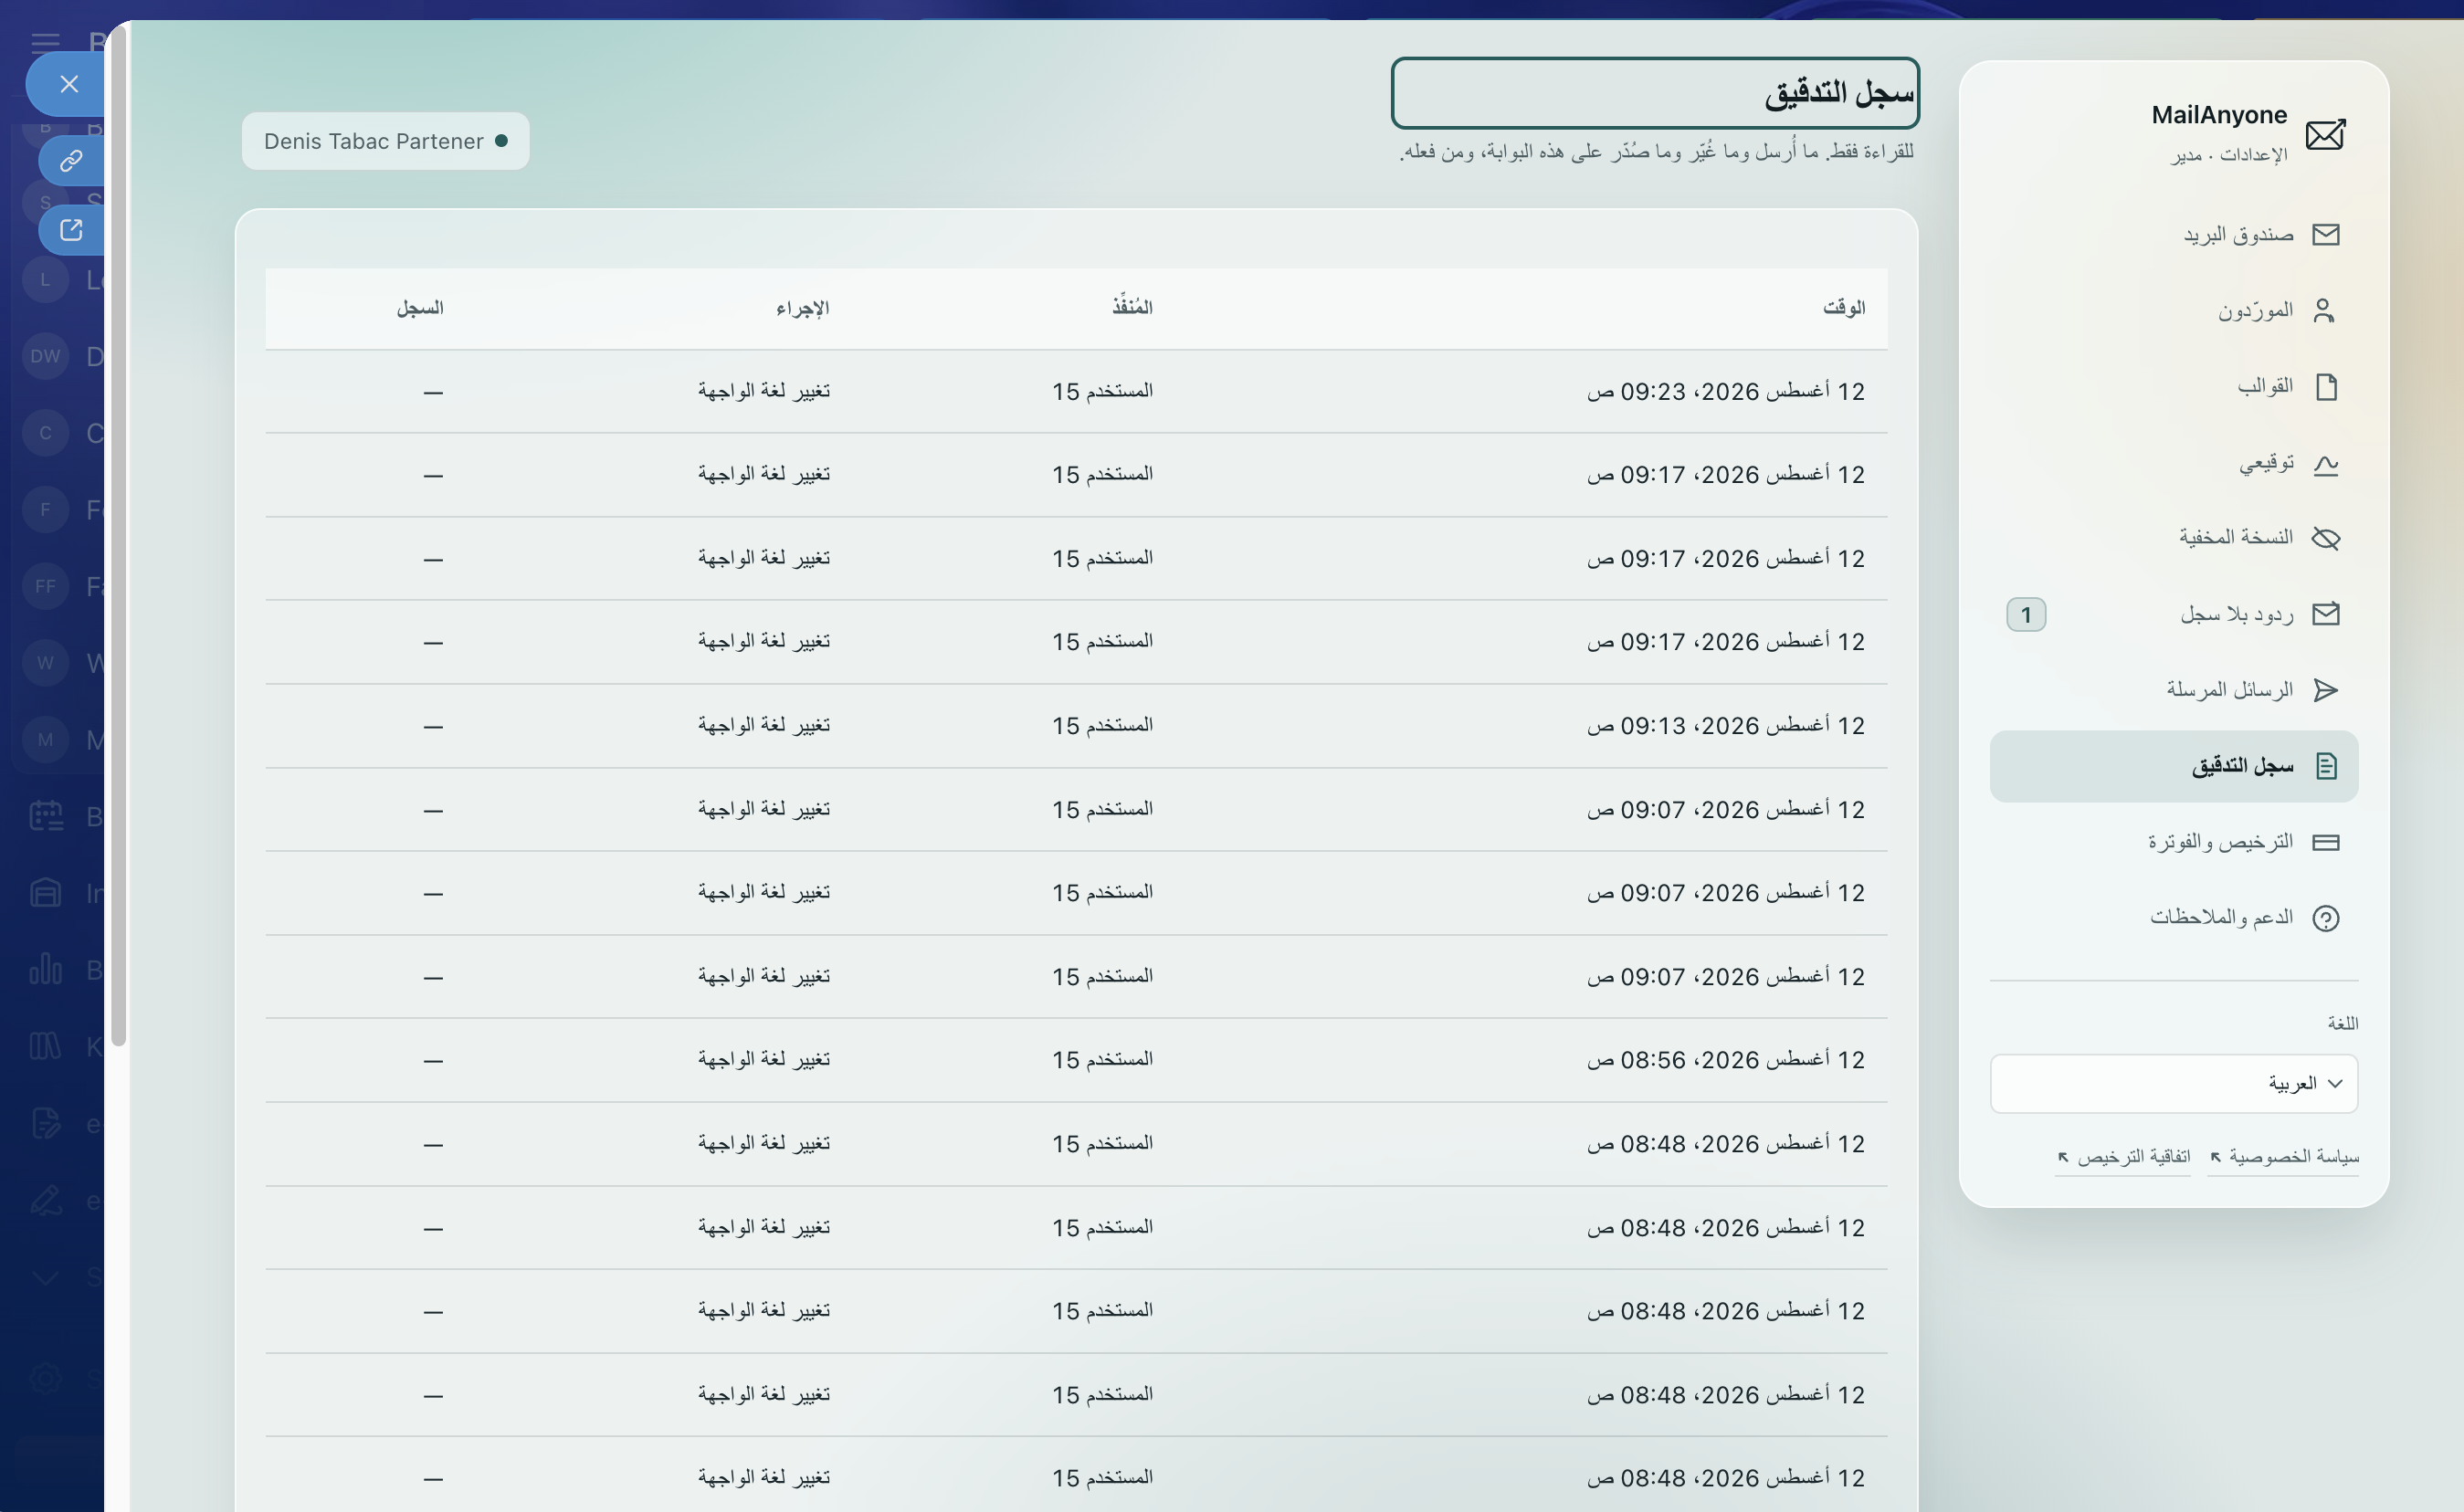Click the copy link icon button
This screenshot has width=2464, height=1512.
point(71,161)
